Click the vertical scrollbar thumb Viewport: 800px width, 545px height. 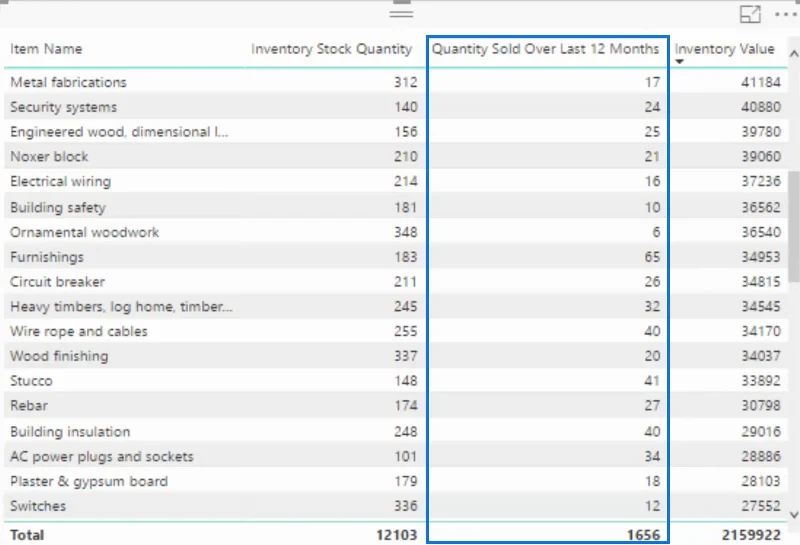[794, 226]
